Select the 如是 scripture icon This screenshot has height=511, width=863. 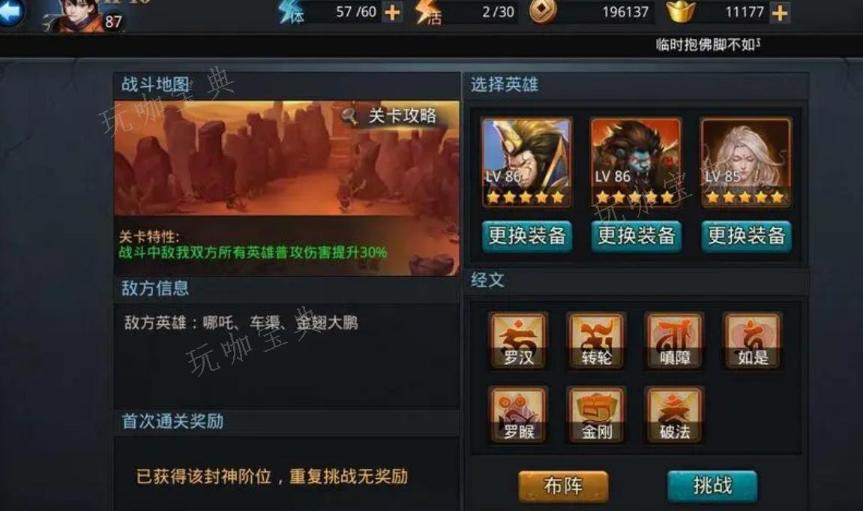pos(752,341)
